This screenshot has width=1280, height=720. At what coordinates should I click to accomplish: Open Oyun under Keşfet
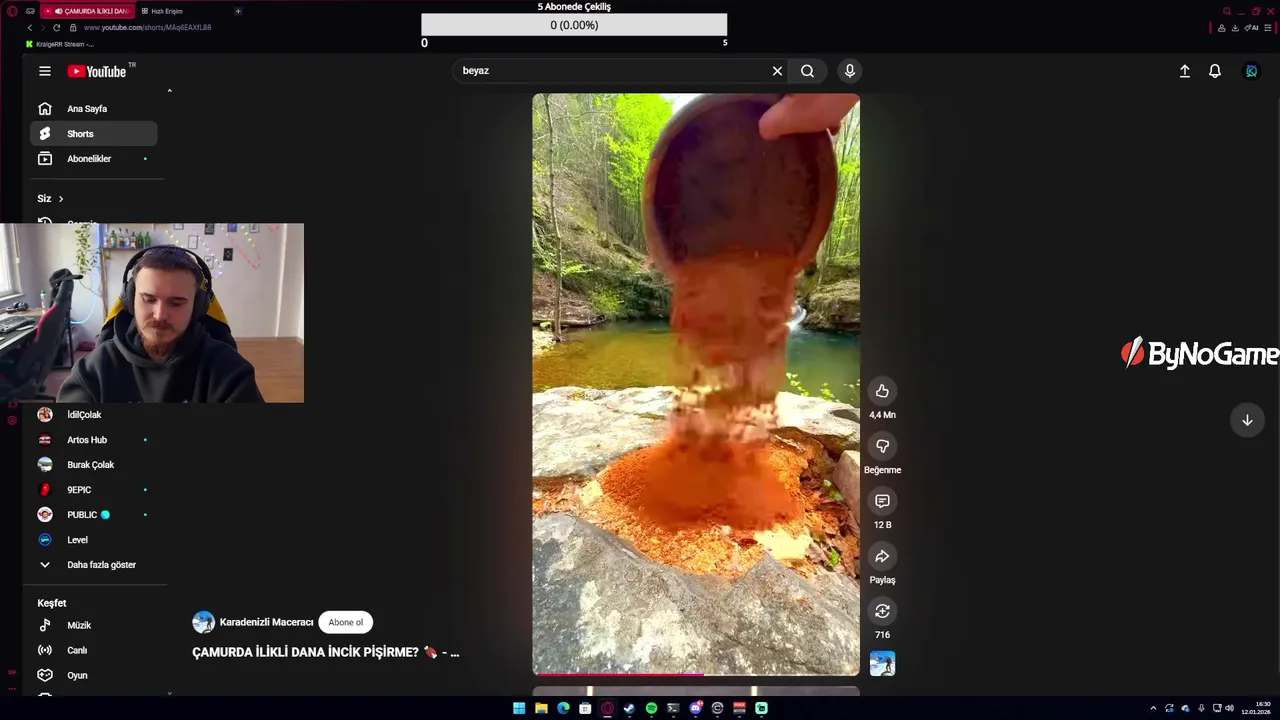(94, 675)
